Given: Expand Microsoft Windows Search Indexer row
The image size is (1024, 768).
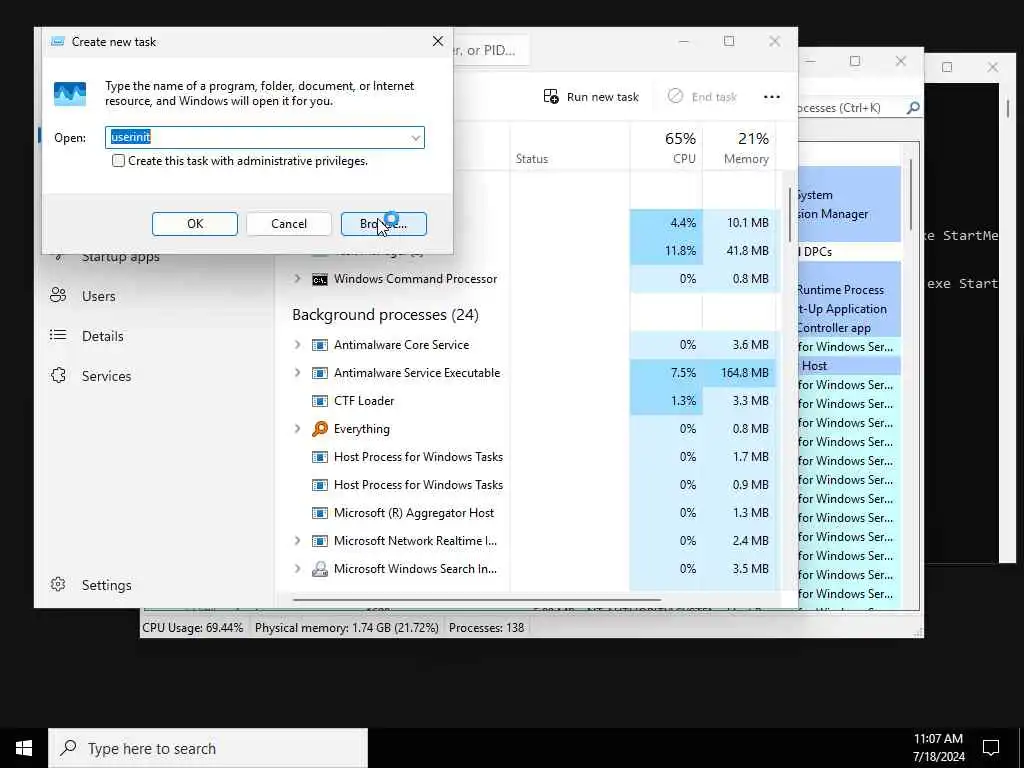Looking at the screenshot, I should coord(297,569).
